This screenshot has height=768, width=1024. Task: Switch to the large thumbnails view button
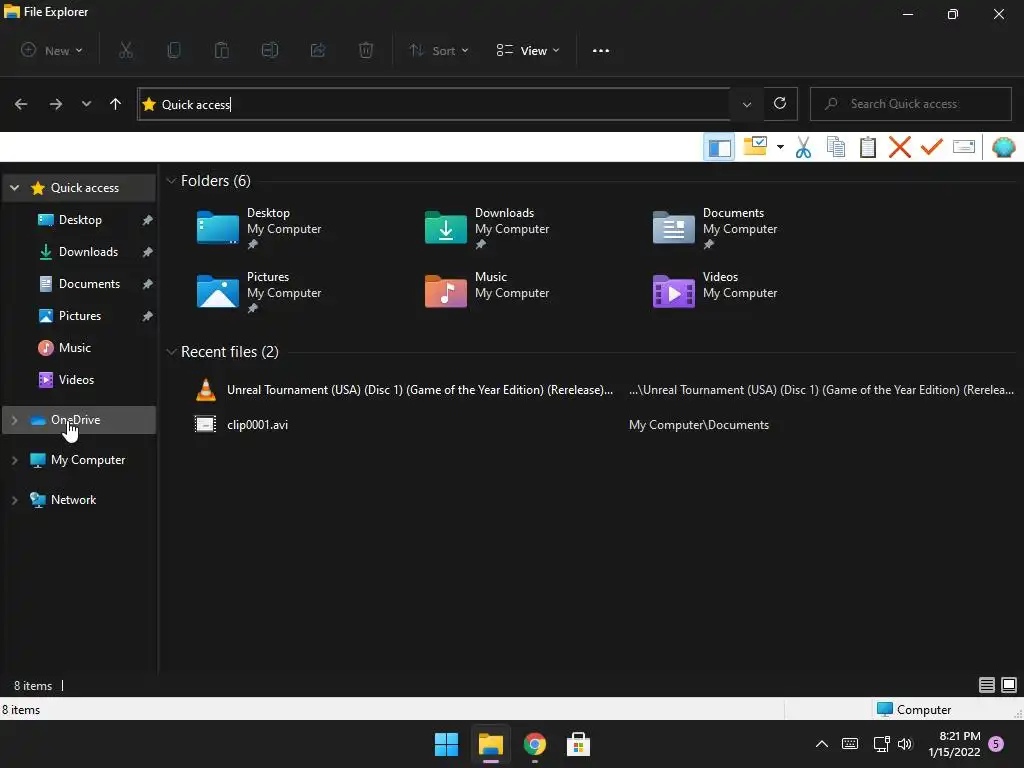click(1009, 685)
